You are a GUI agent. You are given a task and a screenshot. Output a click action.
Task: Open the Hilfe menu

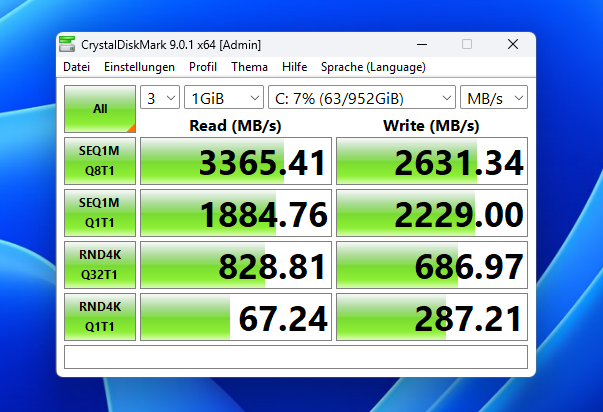[294, 67]
